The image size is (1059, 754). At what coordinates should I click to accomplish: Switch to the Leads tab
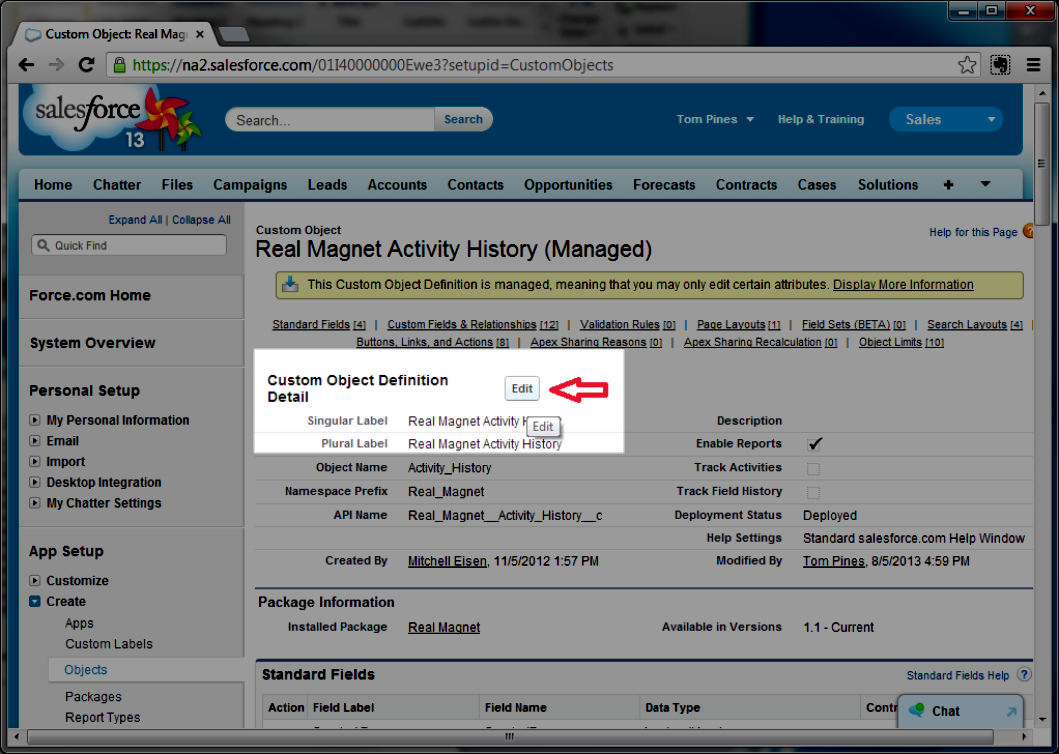point(328,184)
